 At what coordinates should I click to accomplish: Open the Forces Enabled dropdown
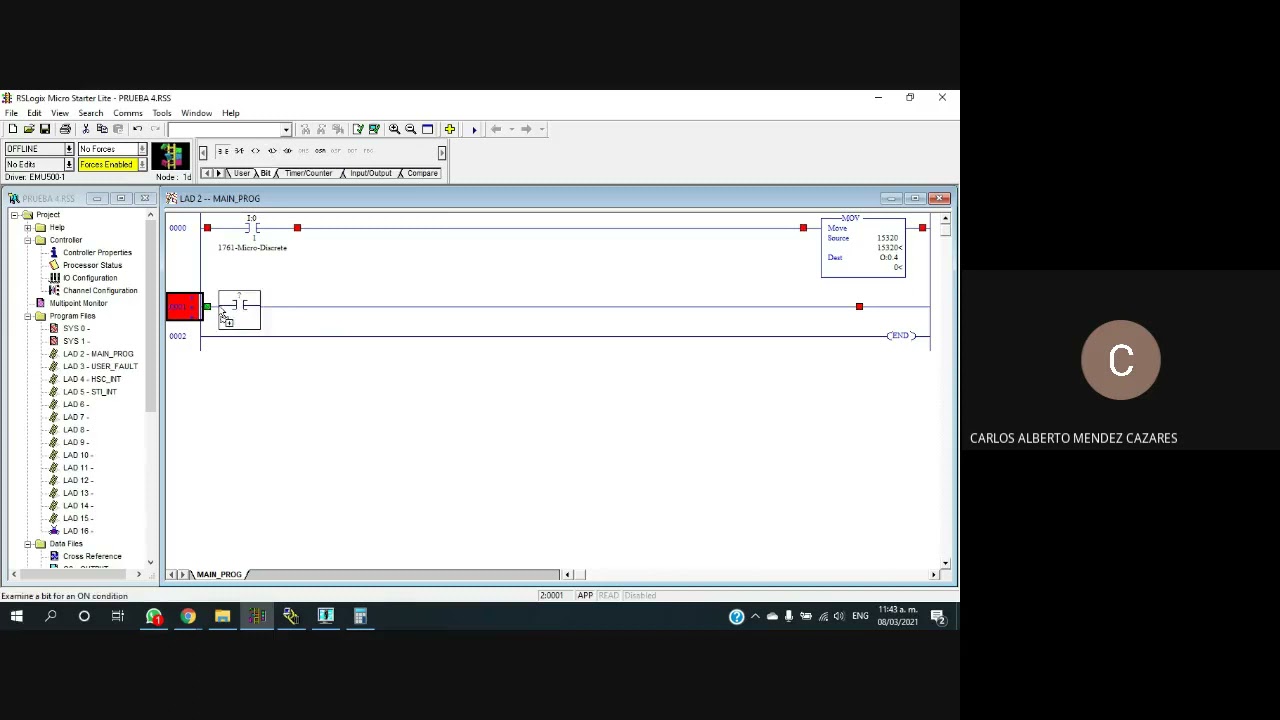coord(142,164)
